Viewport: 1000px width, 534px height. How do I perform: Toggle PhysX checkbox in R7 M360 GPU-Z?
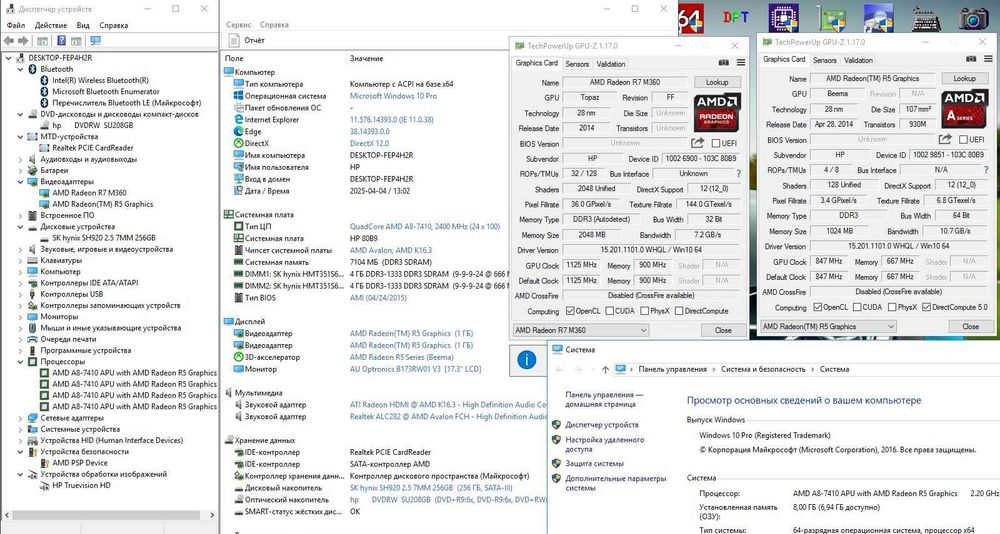[x=645, y=311]
